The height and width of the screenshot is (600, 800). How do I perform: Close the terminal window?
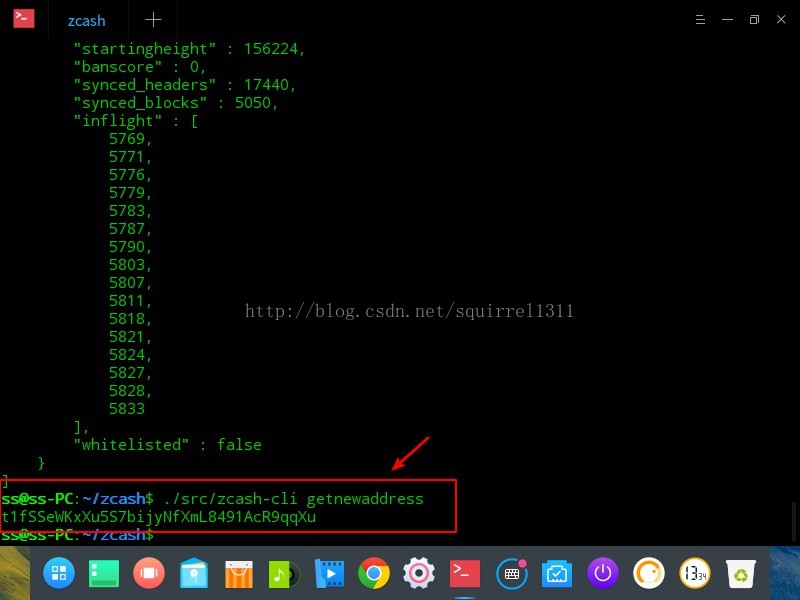[x=781, y=19]
